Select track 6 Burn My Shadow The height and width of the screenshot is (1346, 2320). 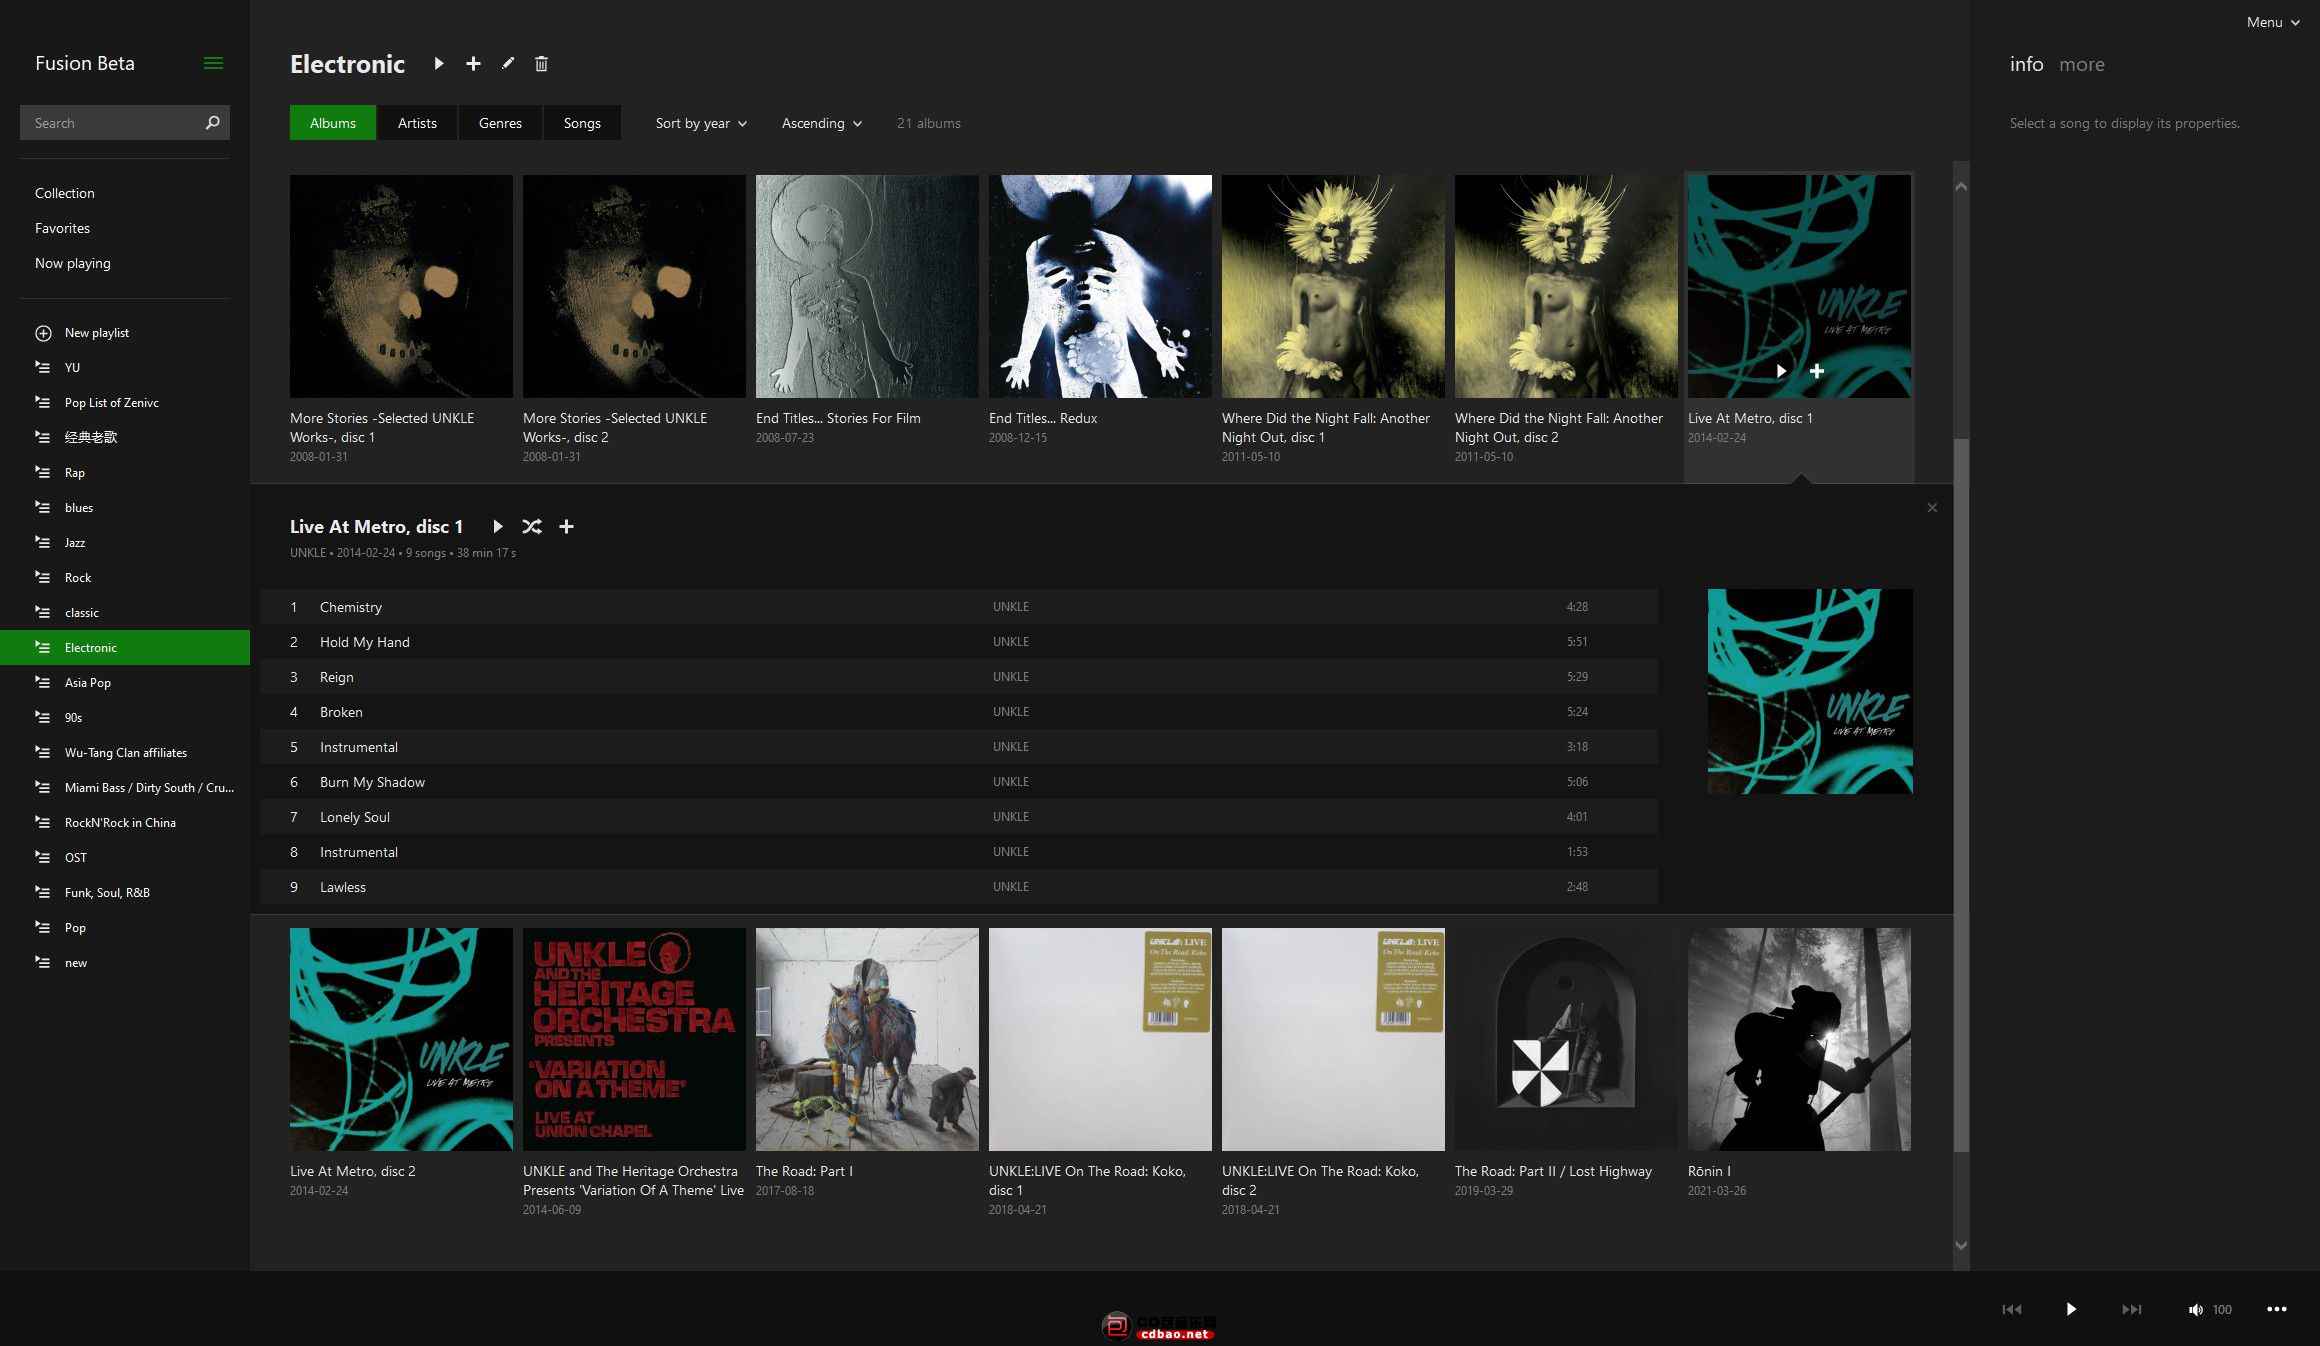[x=959, y=782]
